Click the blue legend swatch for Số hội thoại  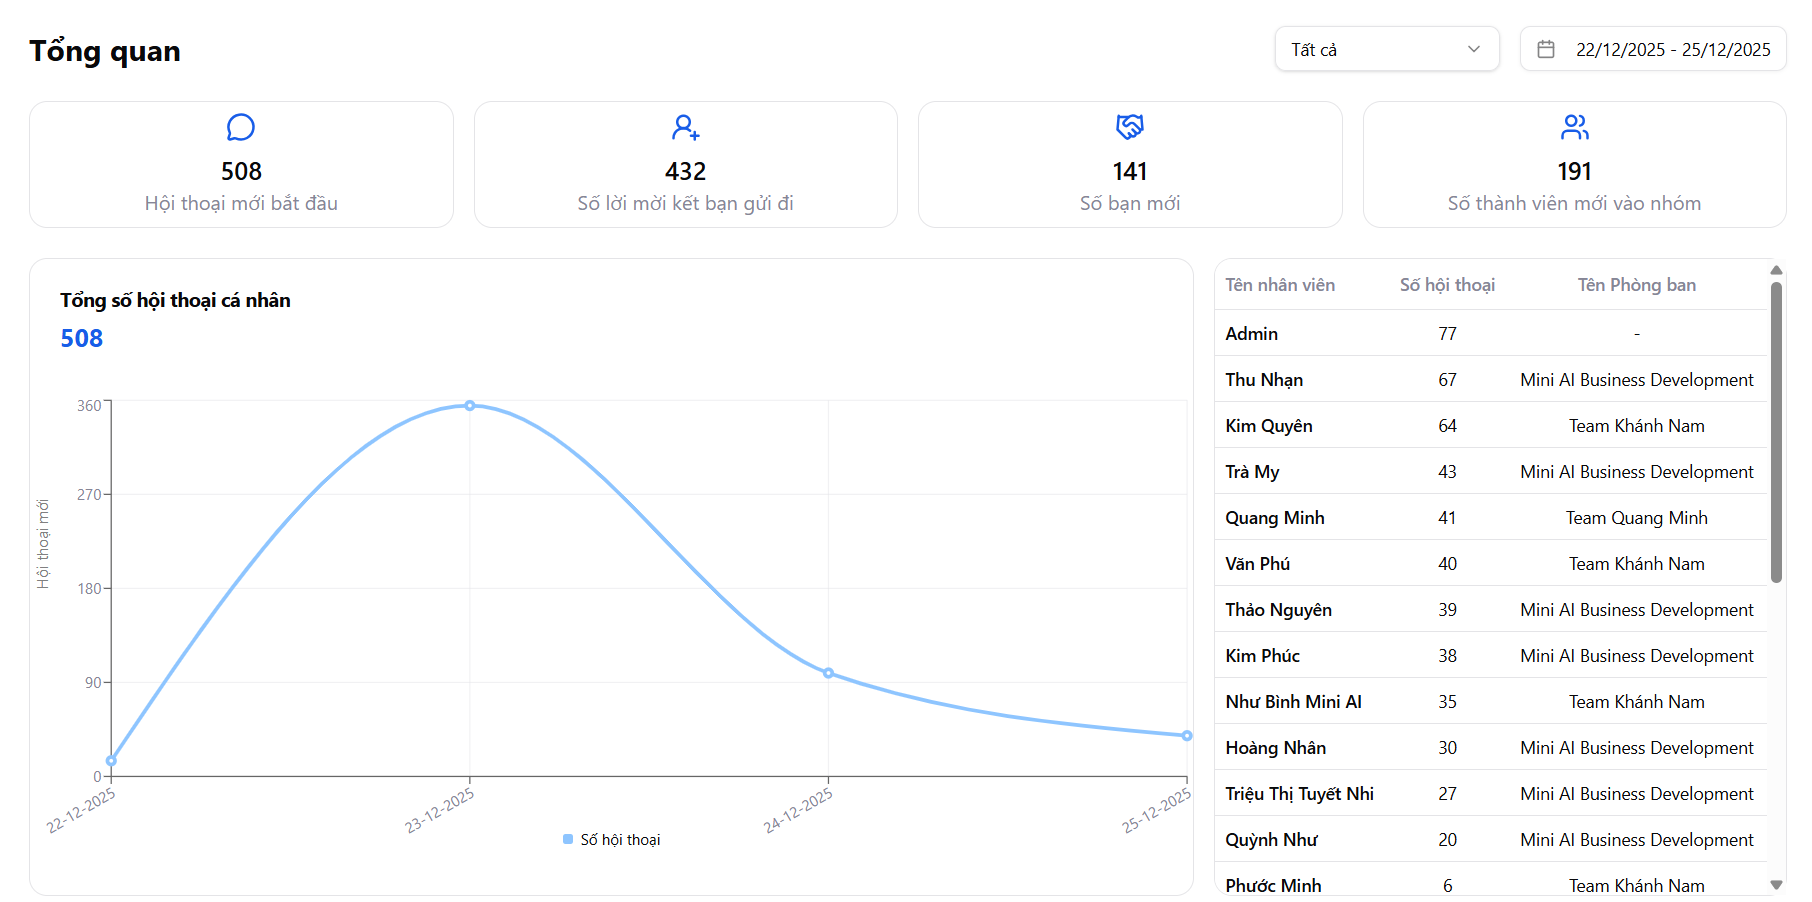coord(568,840)
